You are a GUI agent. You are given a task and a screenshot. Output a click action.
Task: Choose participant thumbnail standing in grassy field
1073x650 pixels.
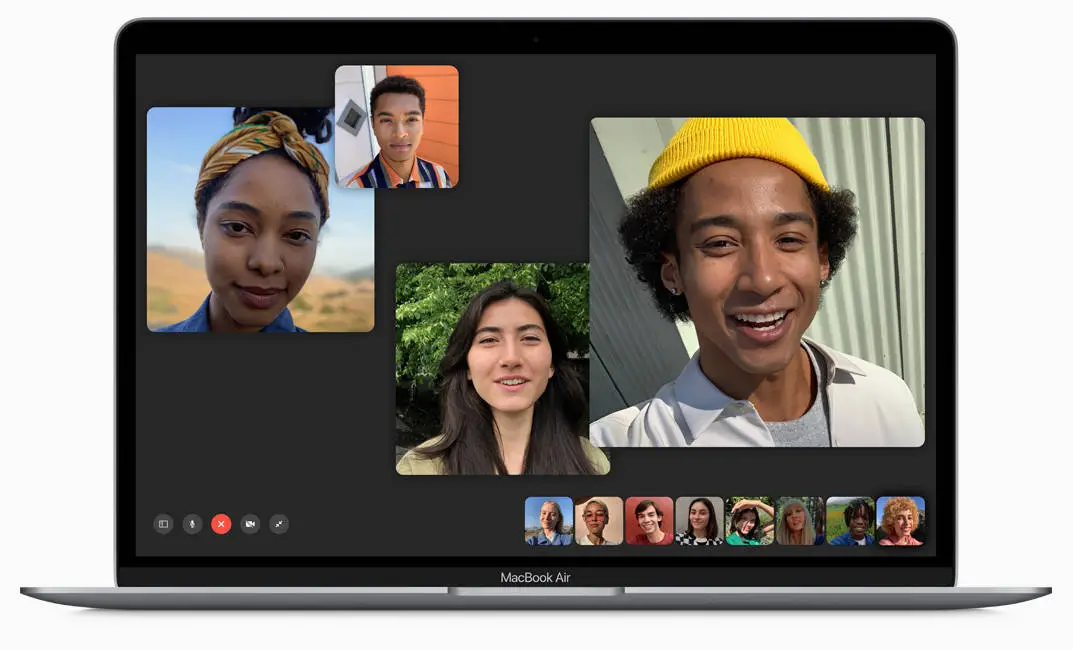click(x=851, y=521)
